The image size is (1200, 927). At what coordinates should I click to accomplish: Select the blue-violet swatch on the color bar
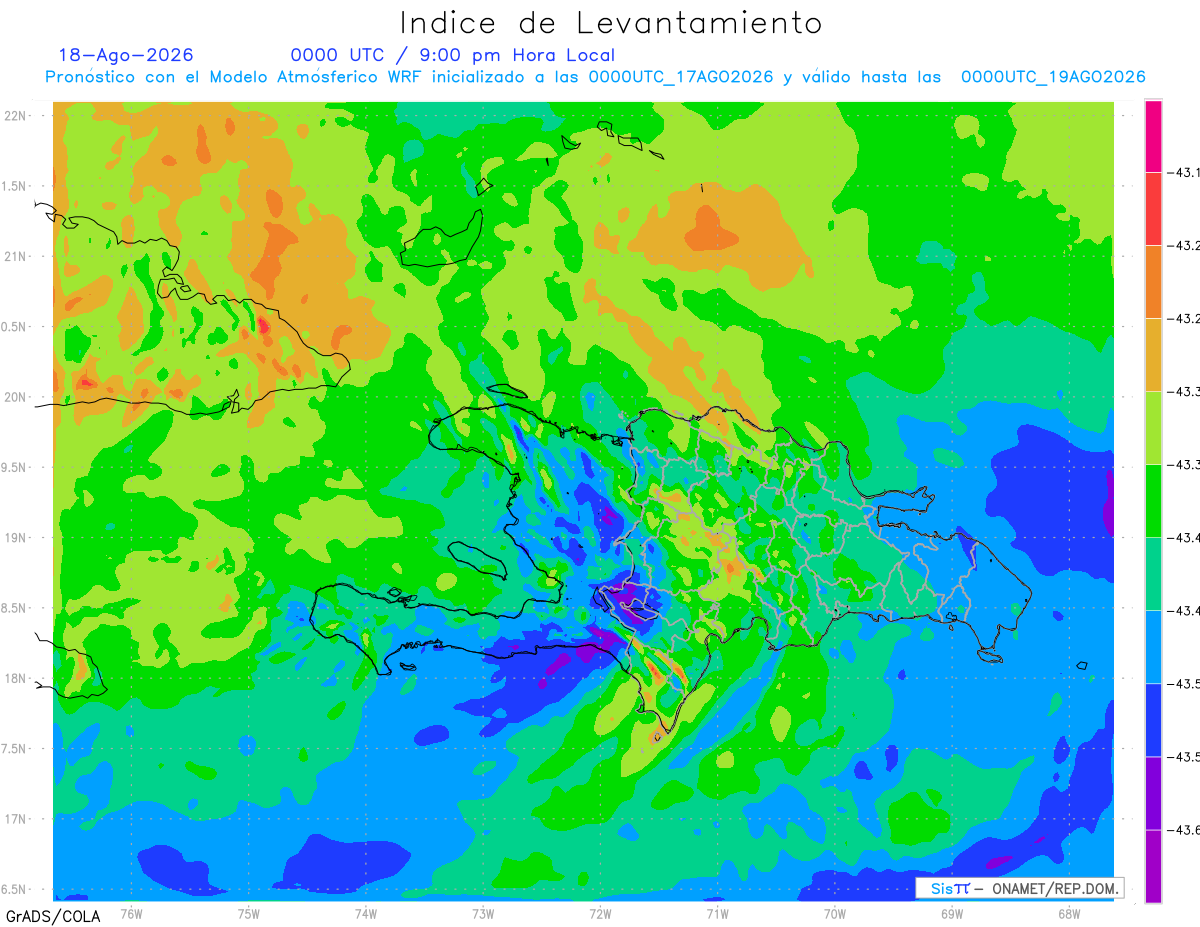(1153, 793)
